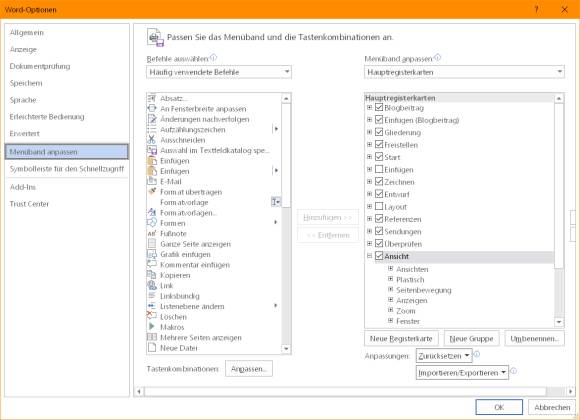Uncheck the Start tab checkbox

(379, 157)
